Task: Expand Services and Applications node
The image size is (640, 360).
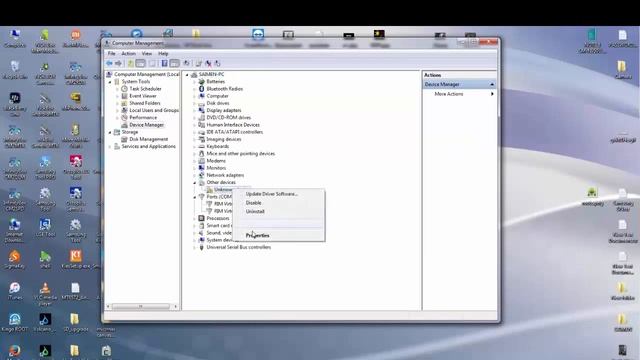Action: 110,147
